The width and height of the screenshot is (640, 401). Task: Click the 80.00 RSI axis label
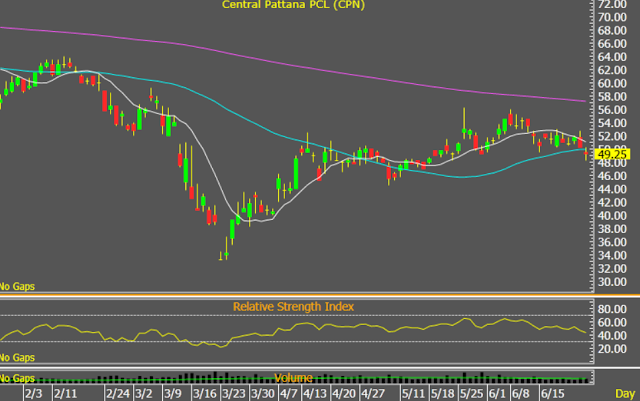612,309
